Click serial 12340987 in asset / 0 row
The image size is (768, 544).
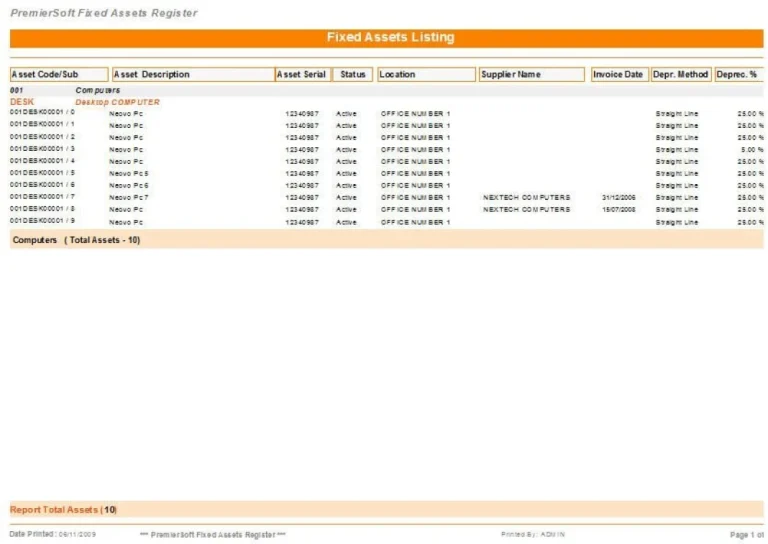302,114
